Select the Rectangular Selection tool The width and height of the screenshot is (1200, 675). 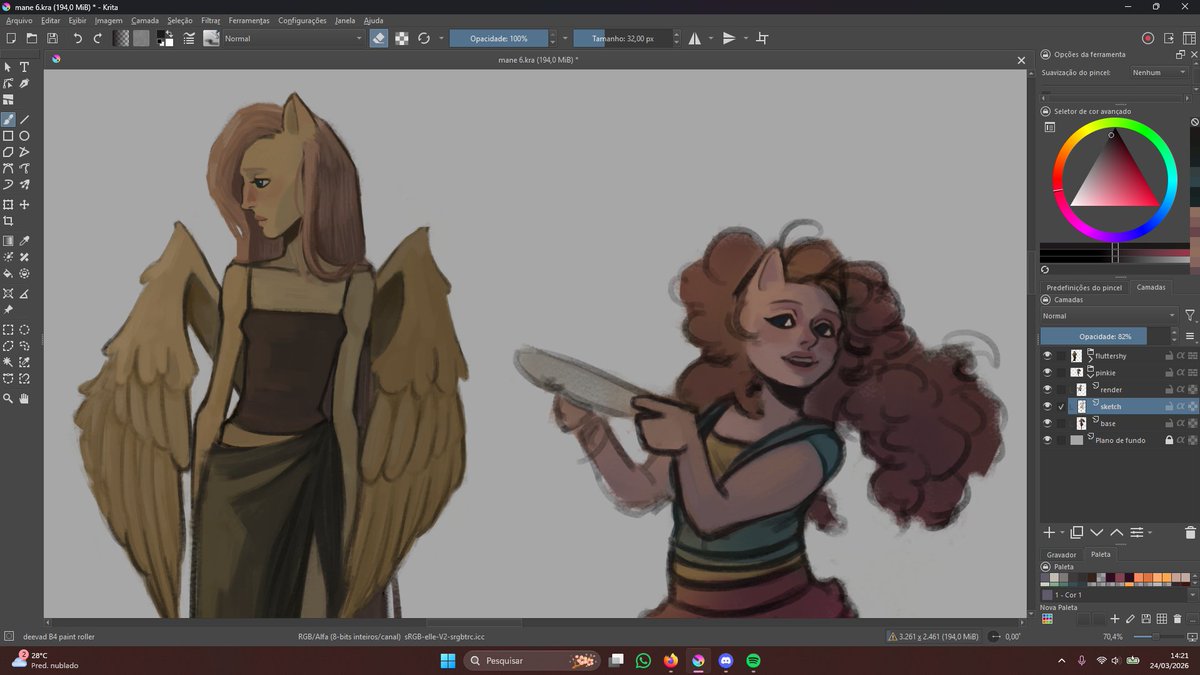coord(8,330)
